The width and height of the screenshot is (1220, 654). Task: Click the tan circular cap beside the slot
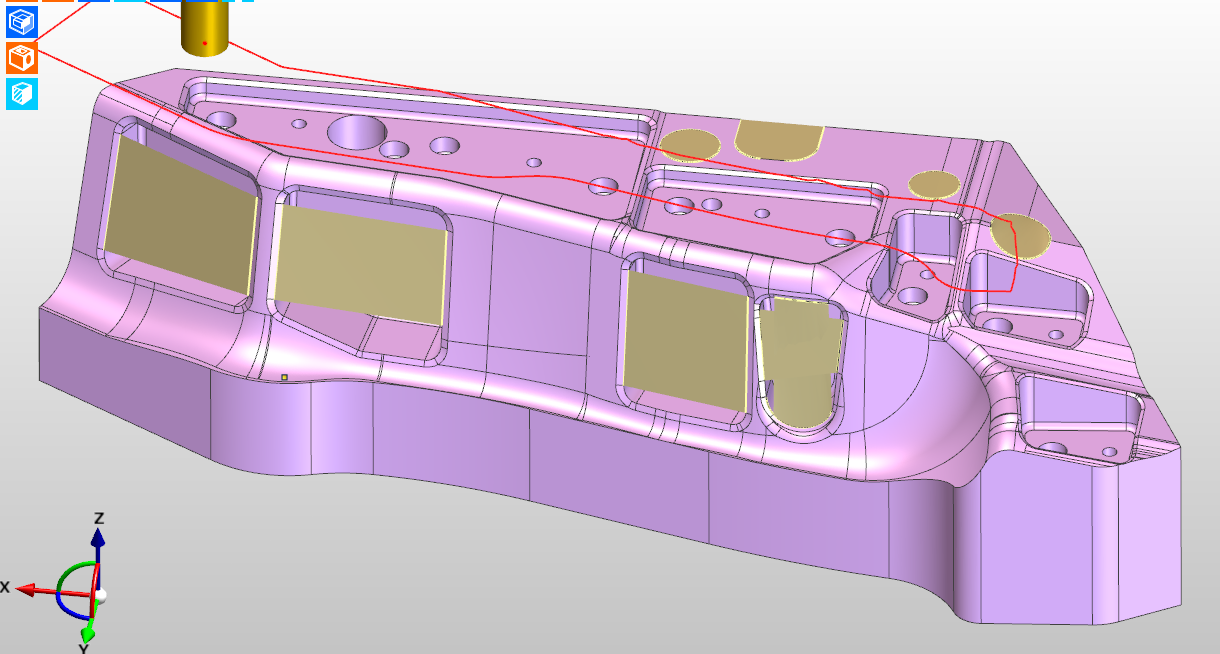pos(691,145)
